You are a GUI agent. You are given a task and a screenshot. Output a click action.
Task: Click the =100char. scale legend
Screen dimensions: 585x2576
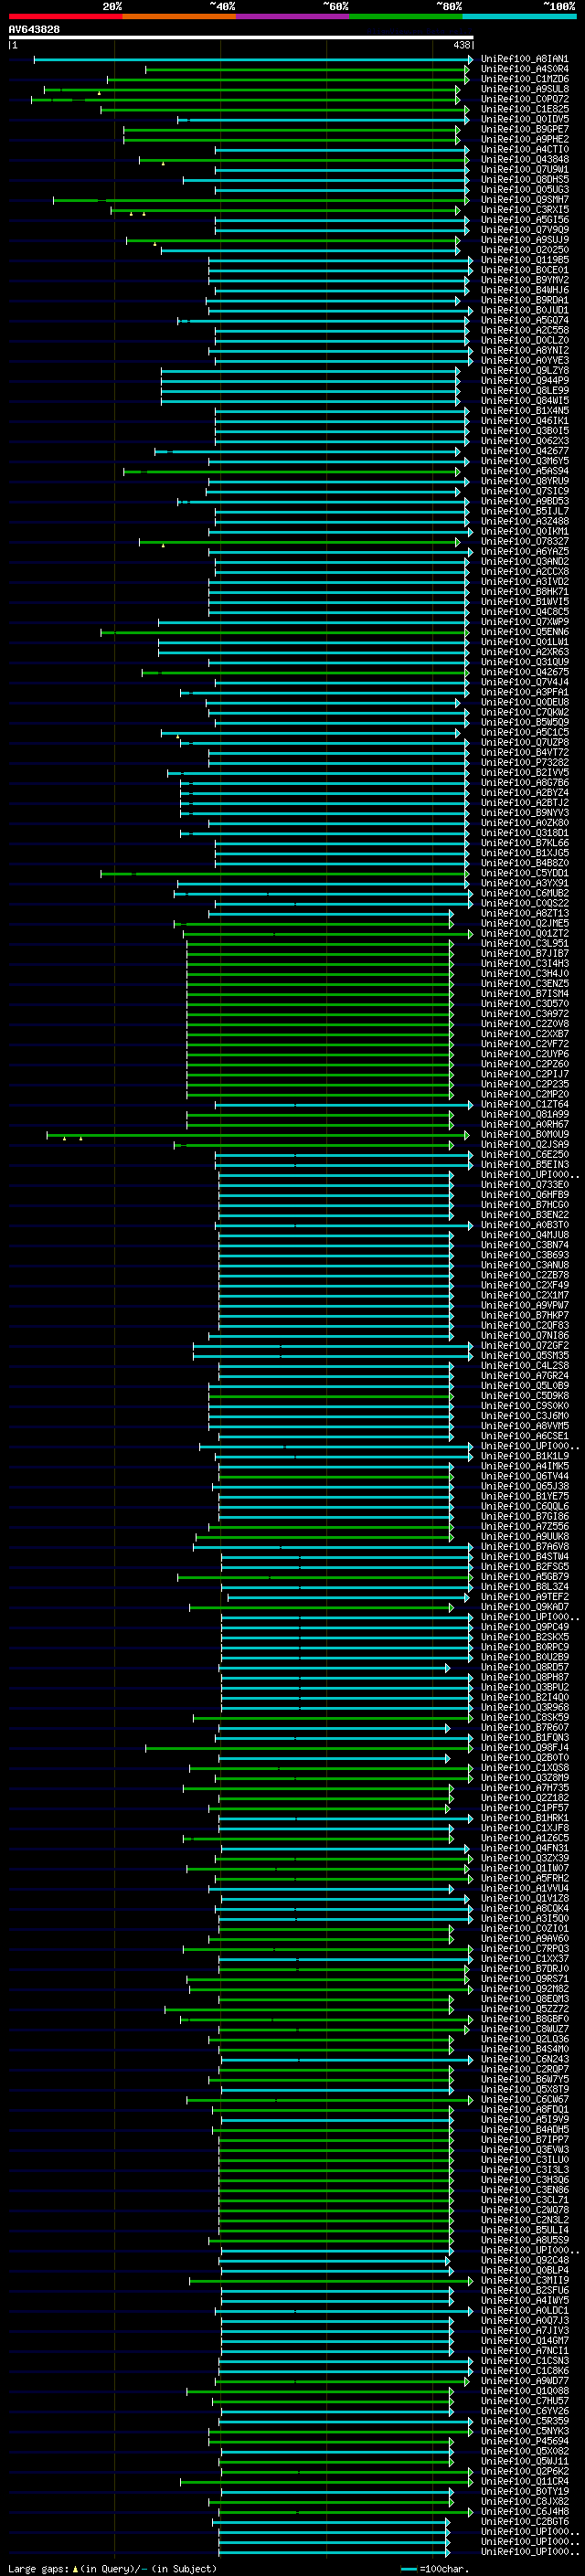[x=435, y=2568]
